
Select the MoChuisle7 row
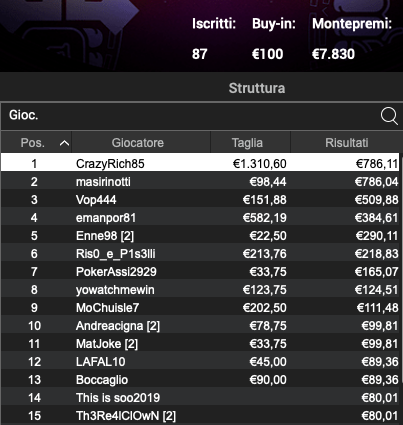[200, 307]
